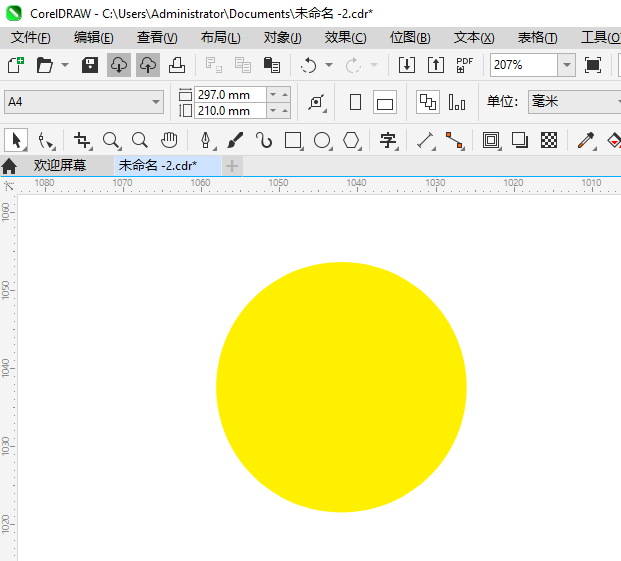Expand the Open recent files arrow

(65, 65)
